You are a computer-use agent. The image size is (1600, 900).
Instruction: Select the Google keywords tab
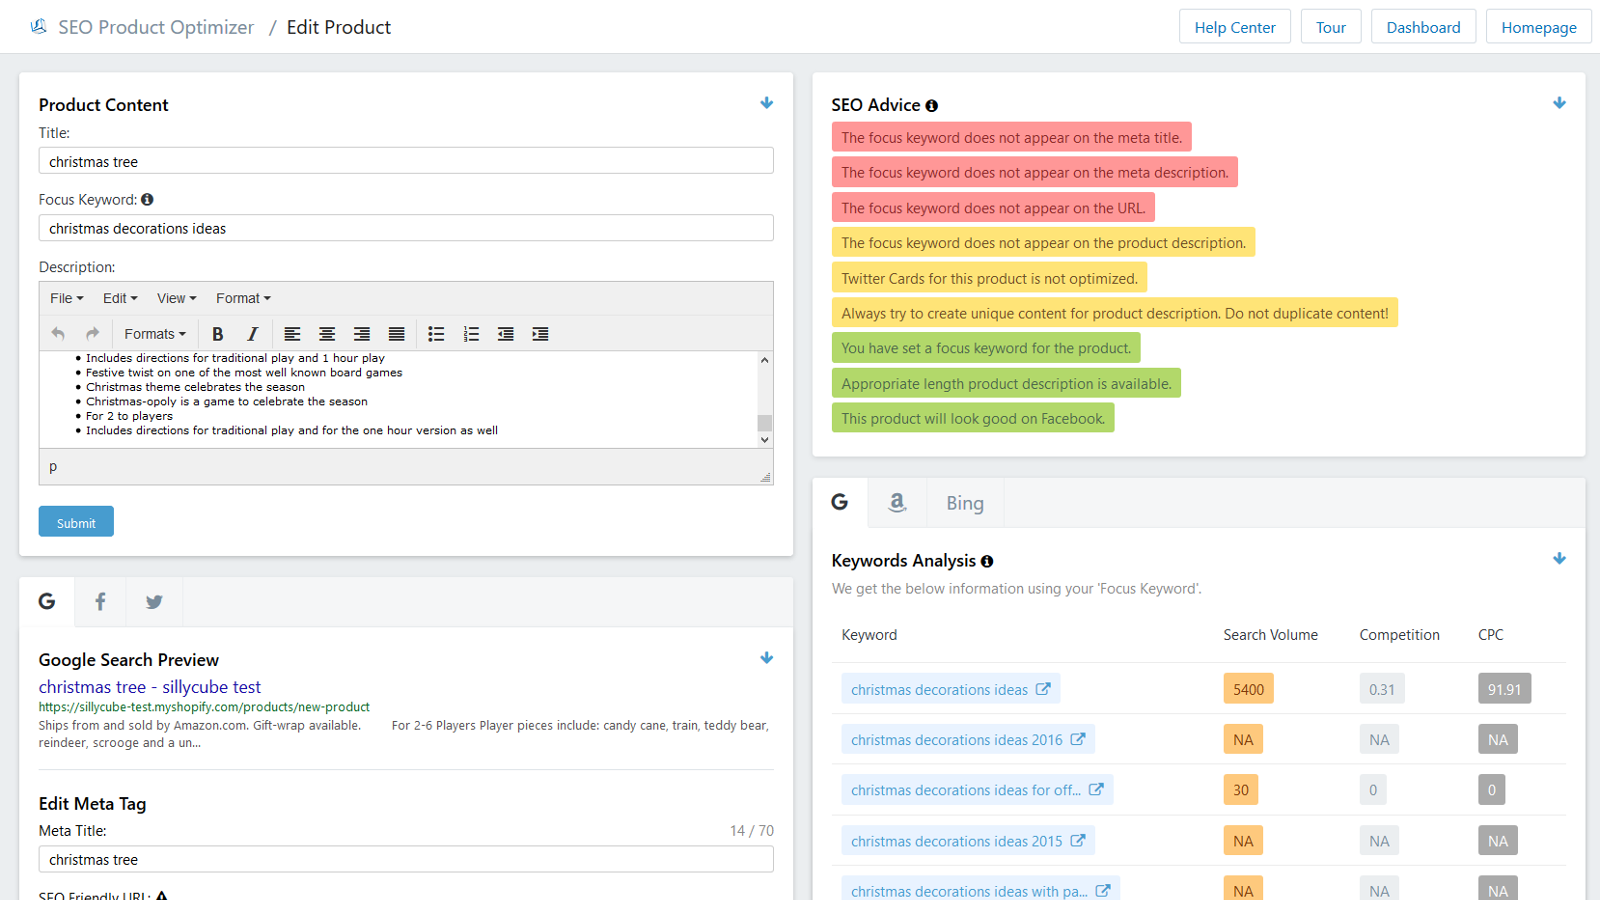point(840,502)
